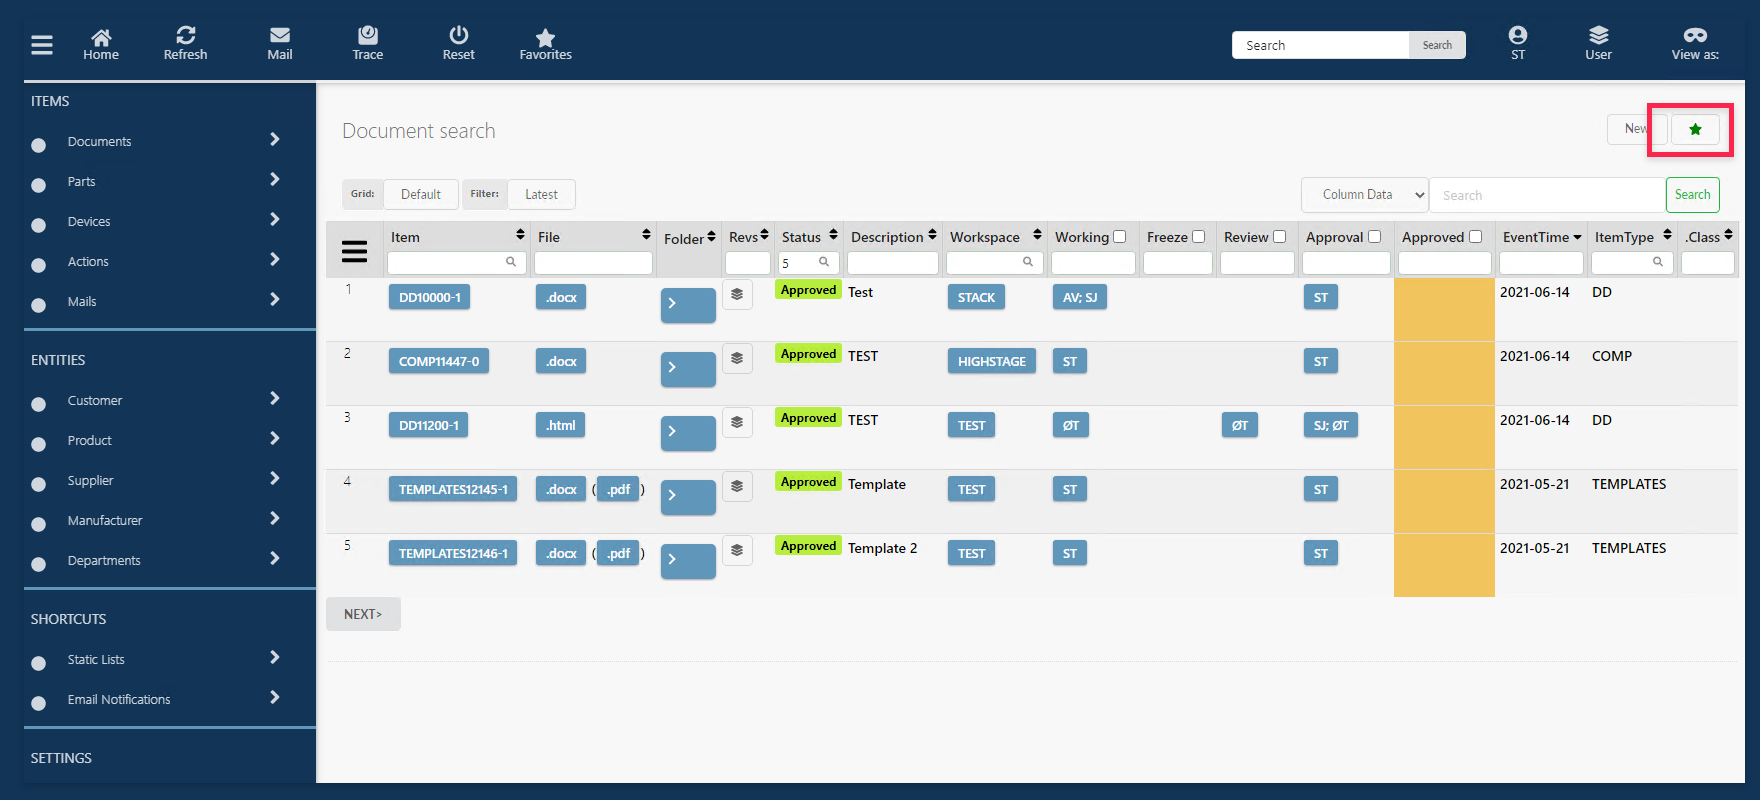Open revisions icon for TEMPLATES12145-1
Viewport: 1760px width, 800px height.
point(737,486)
